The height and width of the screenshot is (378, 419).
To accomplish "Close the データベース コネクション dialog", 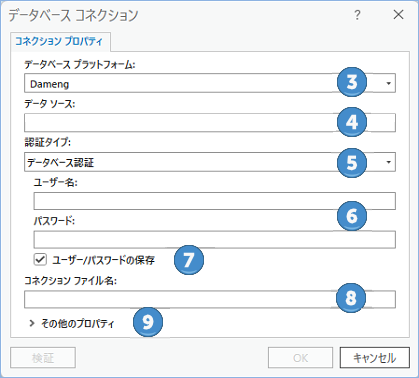I will tap(398, 15).
